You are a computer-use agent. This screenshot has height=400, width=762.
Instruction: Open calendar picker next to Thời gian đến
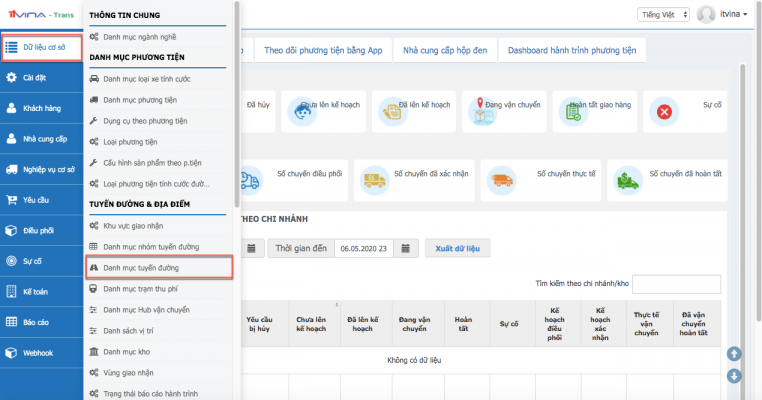[x=408, y=248]
